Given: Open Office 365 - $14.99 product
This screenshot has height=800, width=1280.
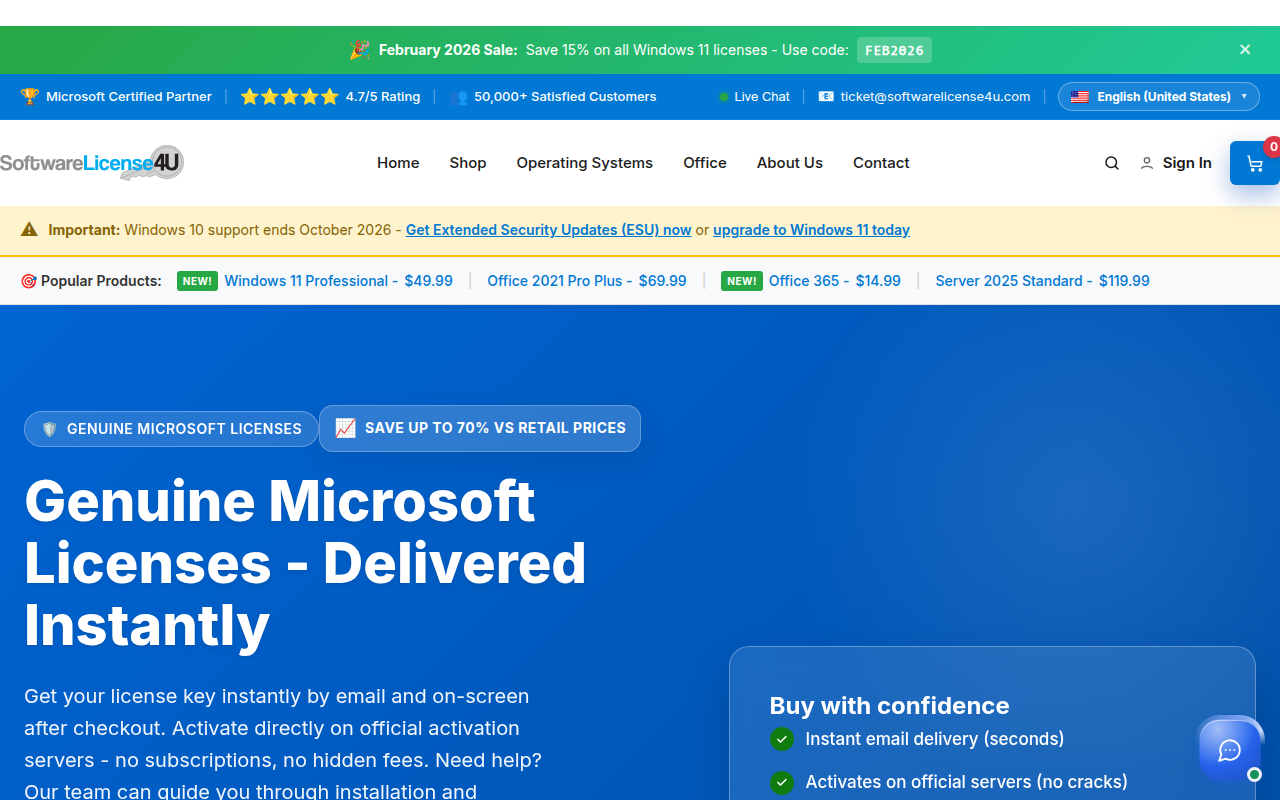Looking at the screenshot, I should pos(835,281).
